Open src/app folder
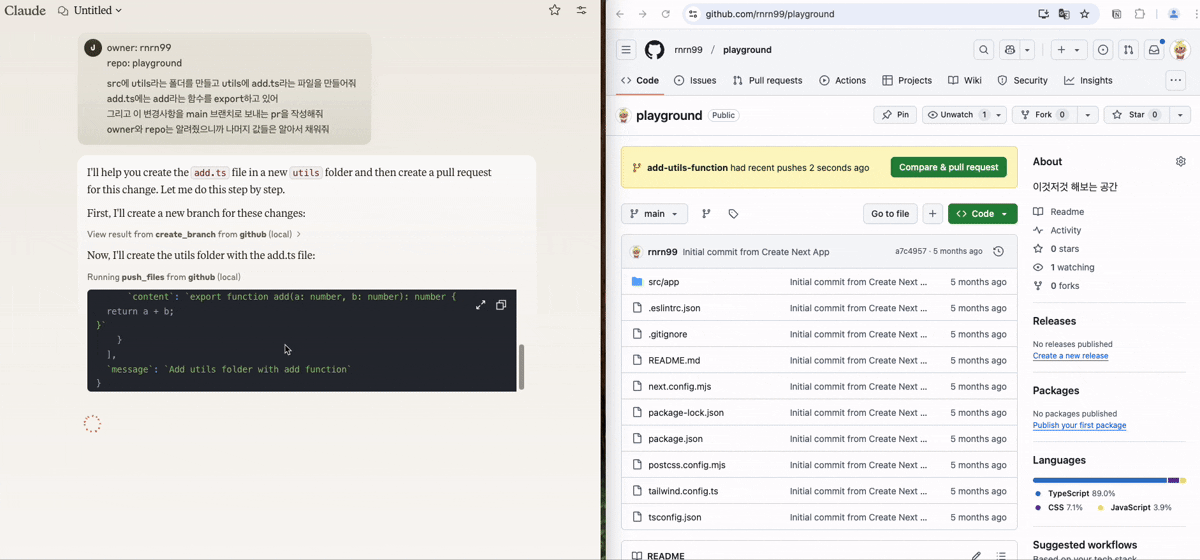This screenshot has width=1200, height=560. pyautogui.click(x=663, y=282)
